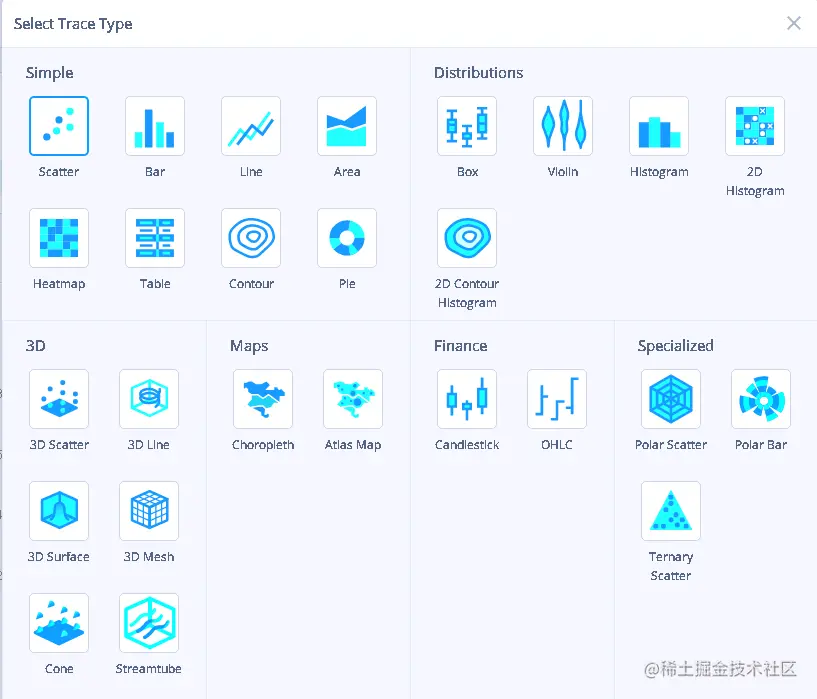The height and width of the screenshot is (699, 817).
Task: Click the Maps section heading
Action: click(x=249, y=346)
